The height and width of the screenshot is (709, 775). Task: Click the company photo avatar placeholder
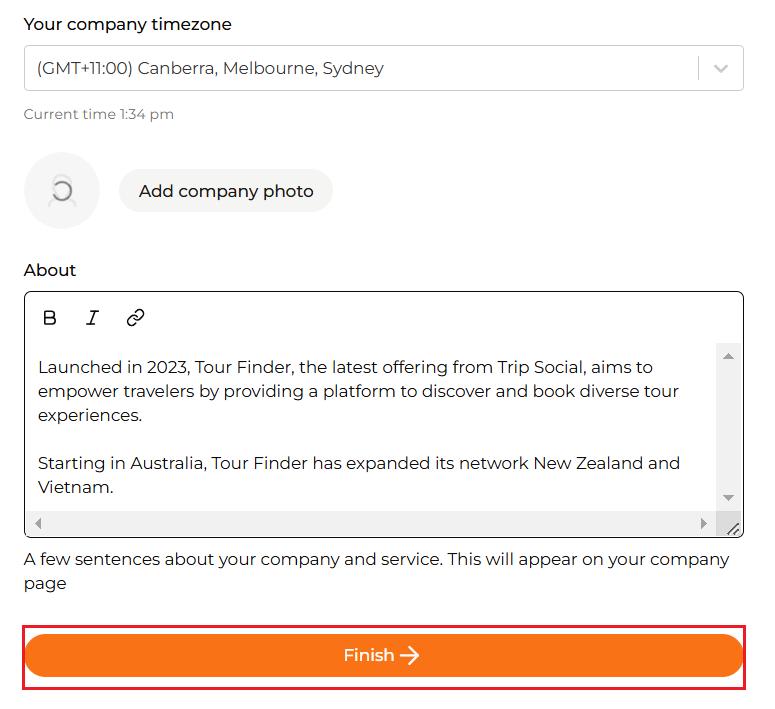[x=62, y=190]
